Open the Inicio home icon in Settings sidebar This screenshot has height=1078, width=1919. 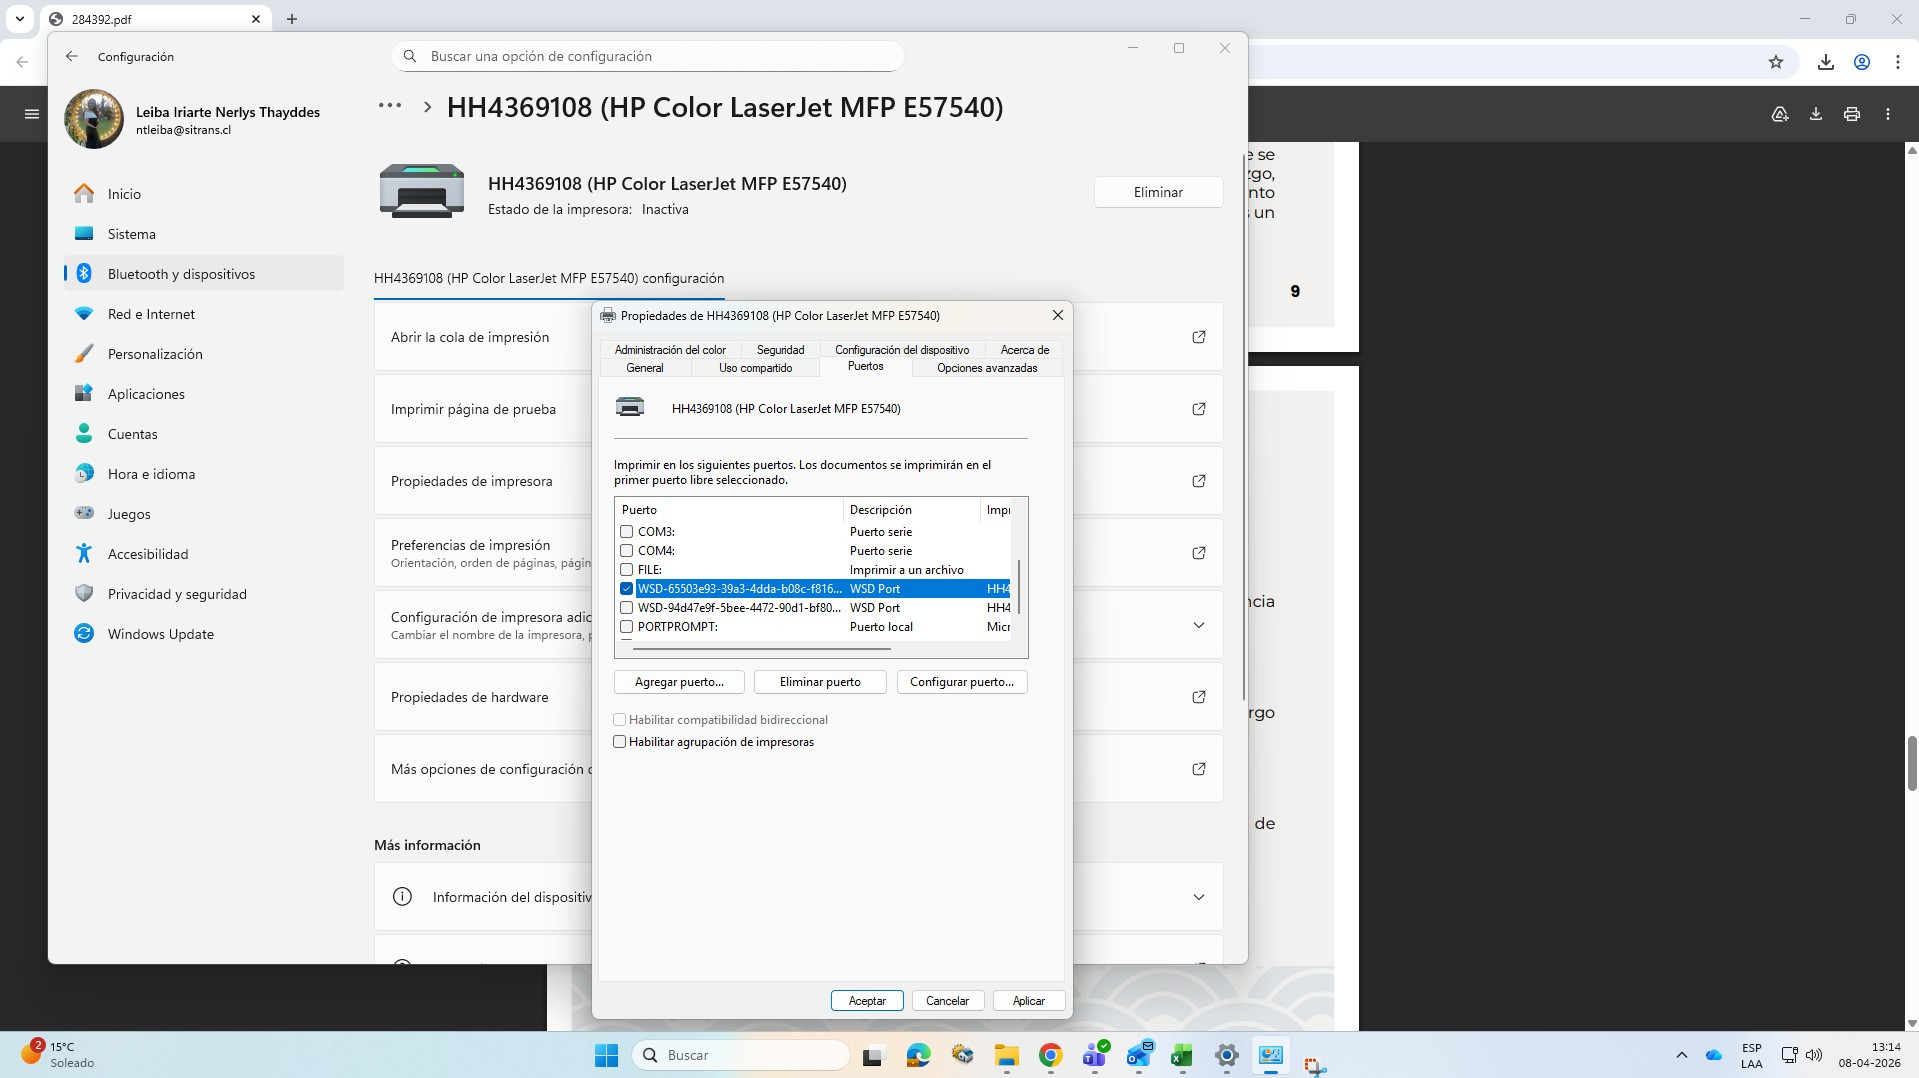pos(84,194)
